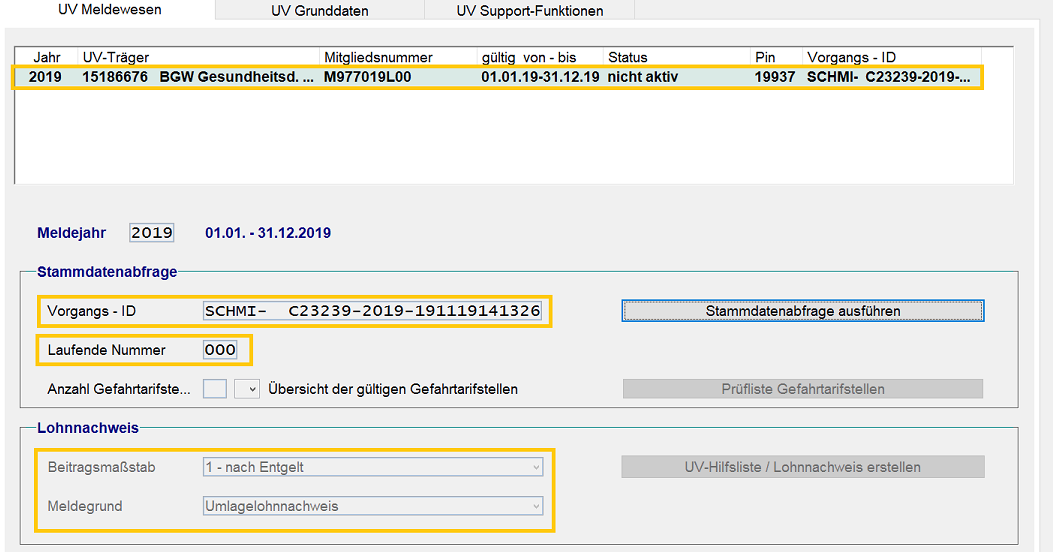
Task: Click the Pin column header
Action: pyautogui.click(x=776, y=57)
